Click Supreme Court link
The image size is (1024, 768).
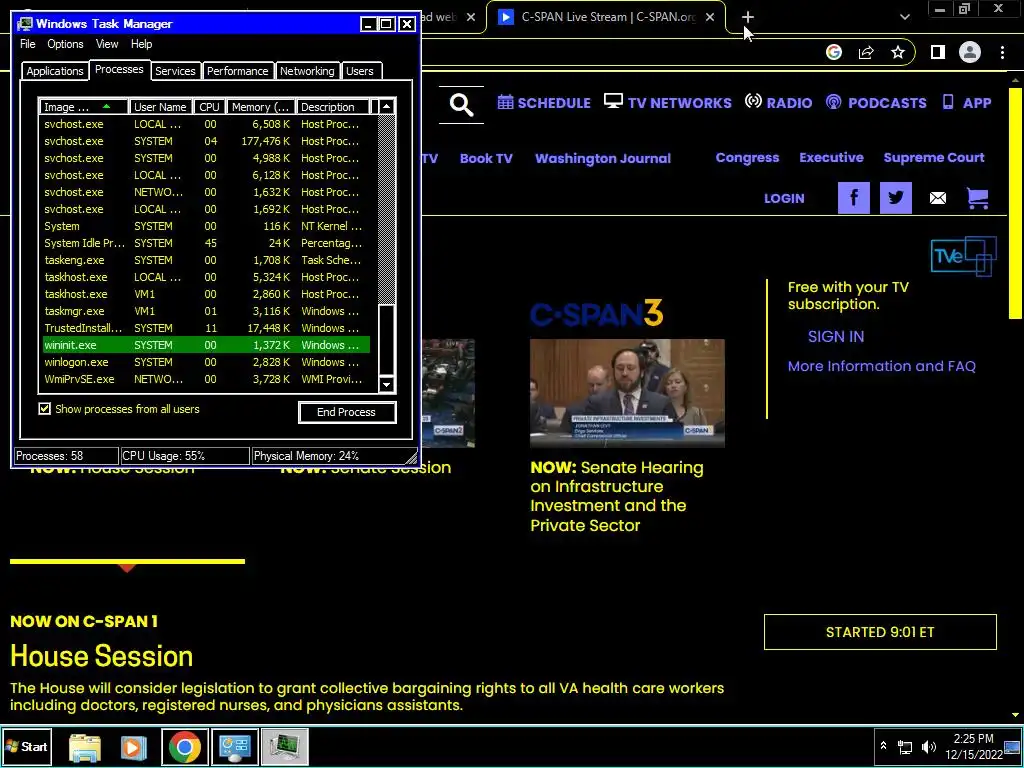(933, 157)
